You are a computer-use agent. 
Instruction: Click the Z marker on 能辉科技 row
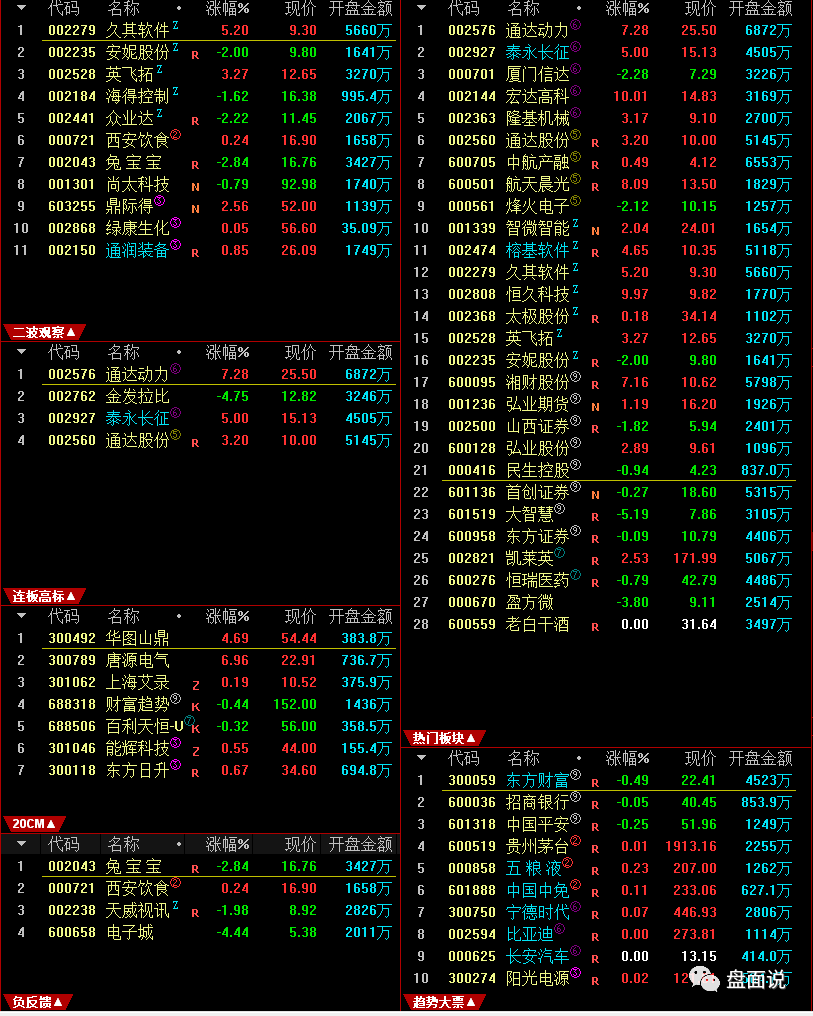(196, 751)
